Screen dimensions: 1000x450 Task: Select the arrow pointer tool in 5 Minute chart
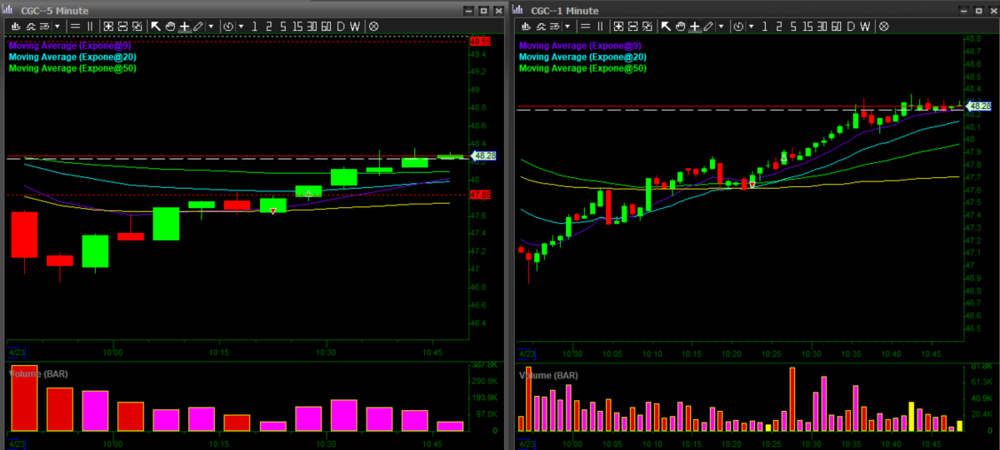(x=155, y=26)
